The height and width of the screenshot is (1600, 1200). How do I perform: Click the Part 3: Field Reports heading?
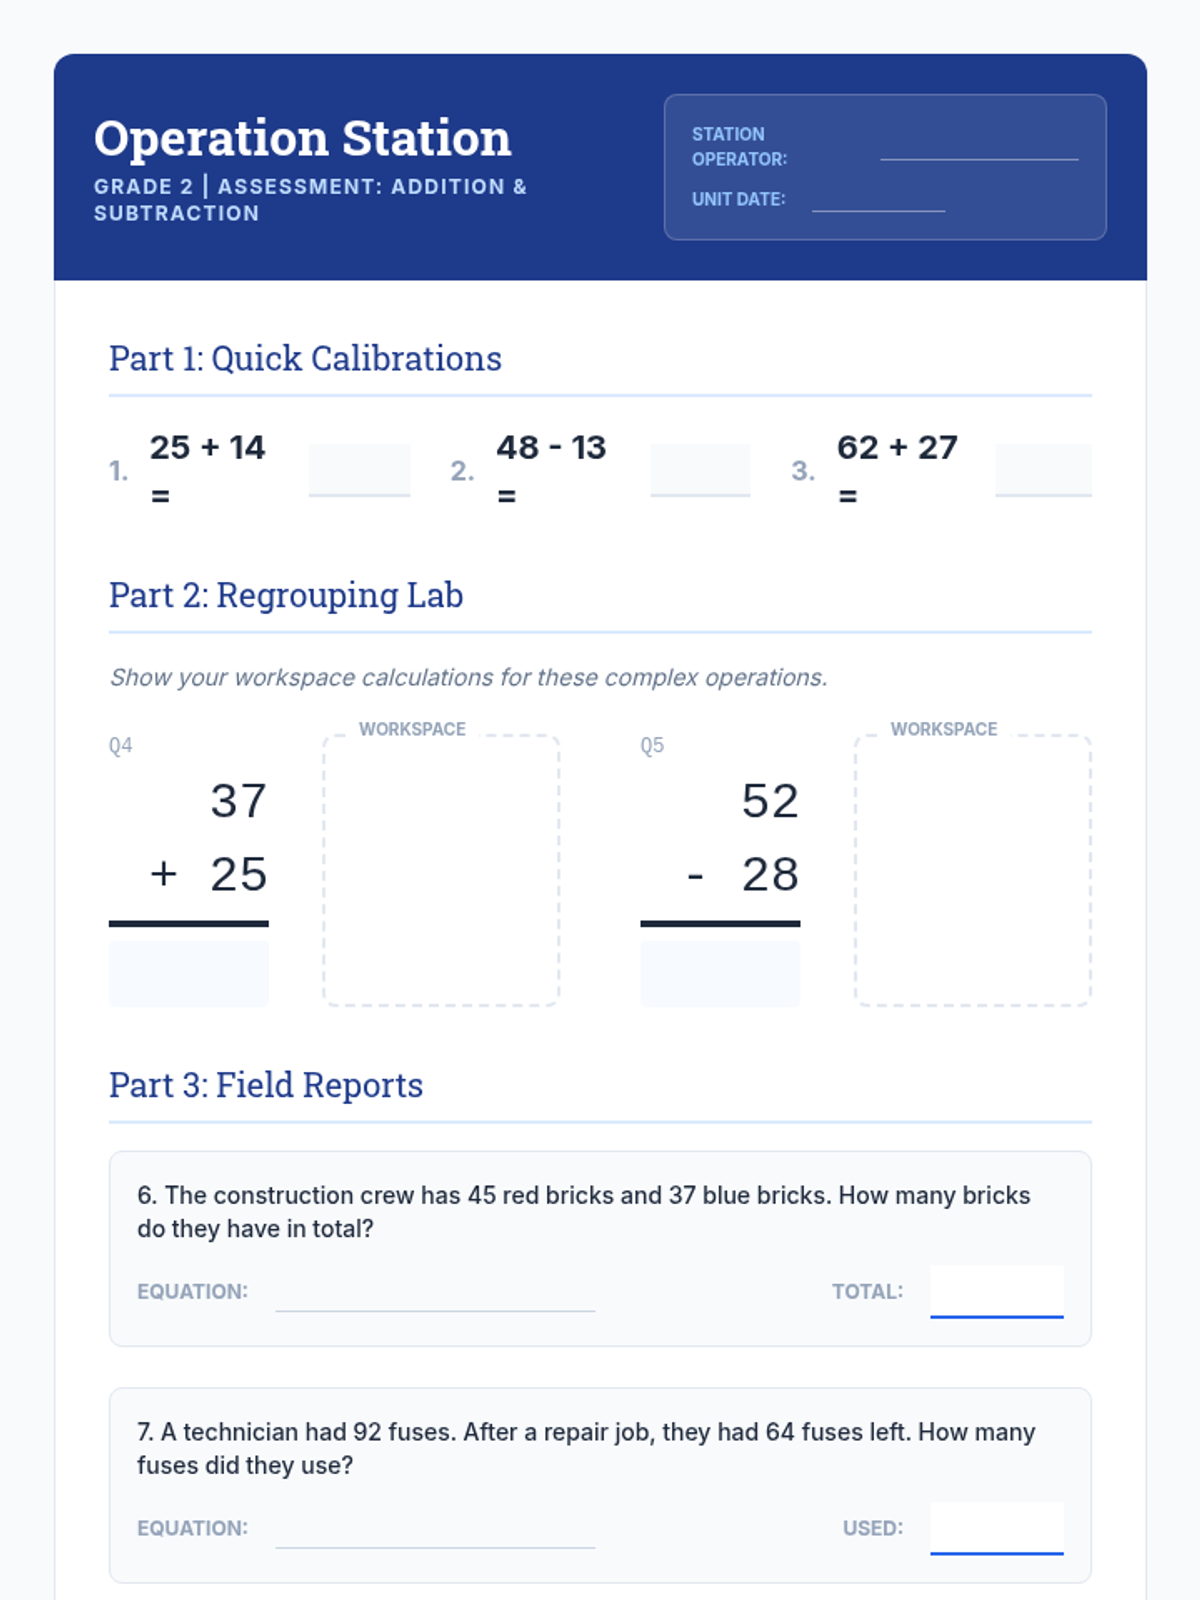click(266, 1085)
